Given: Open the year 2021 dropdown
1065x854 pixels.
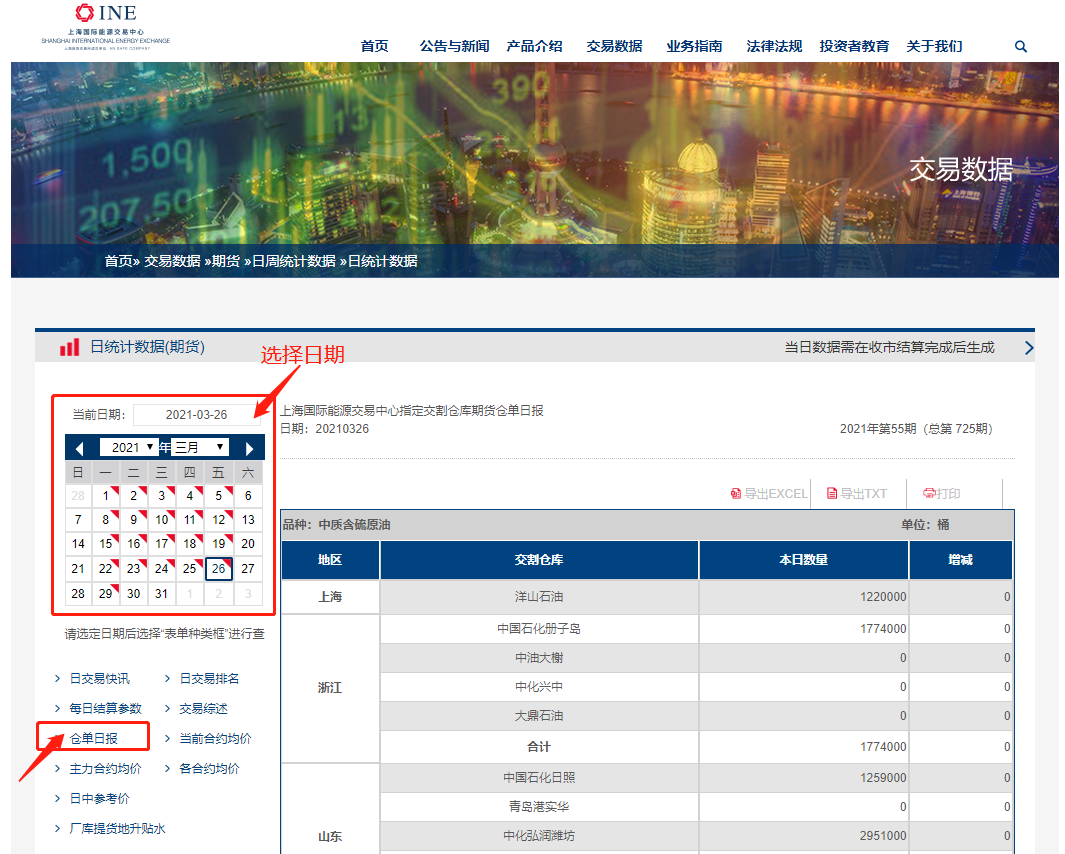Looking at the screenshot, I should tap(129, 447).
